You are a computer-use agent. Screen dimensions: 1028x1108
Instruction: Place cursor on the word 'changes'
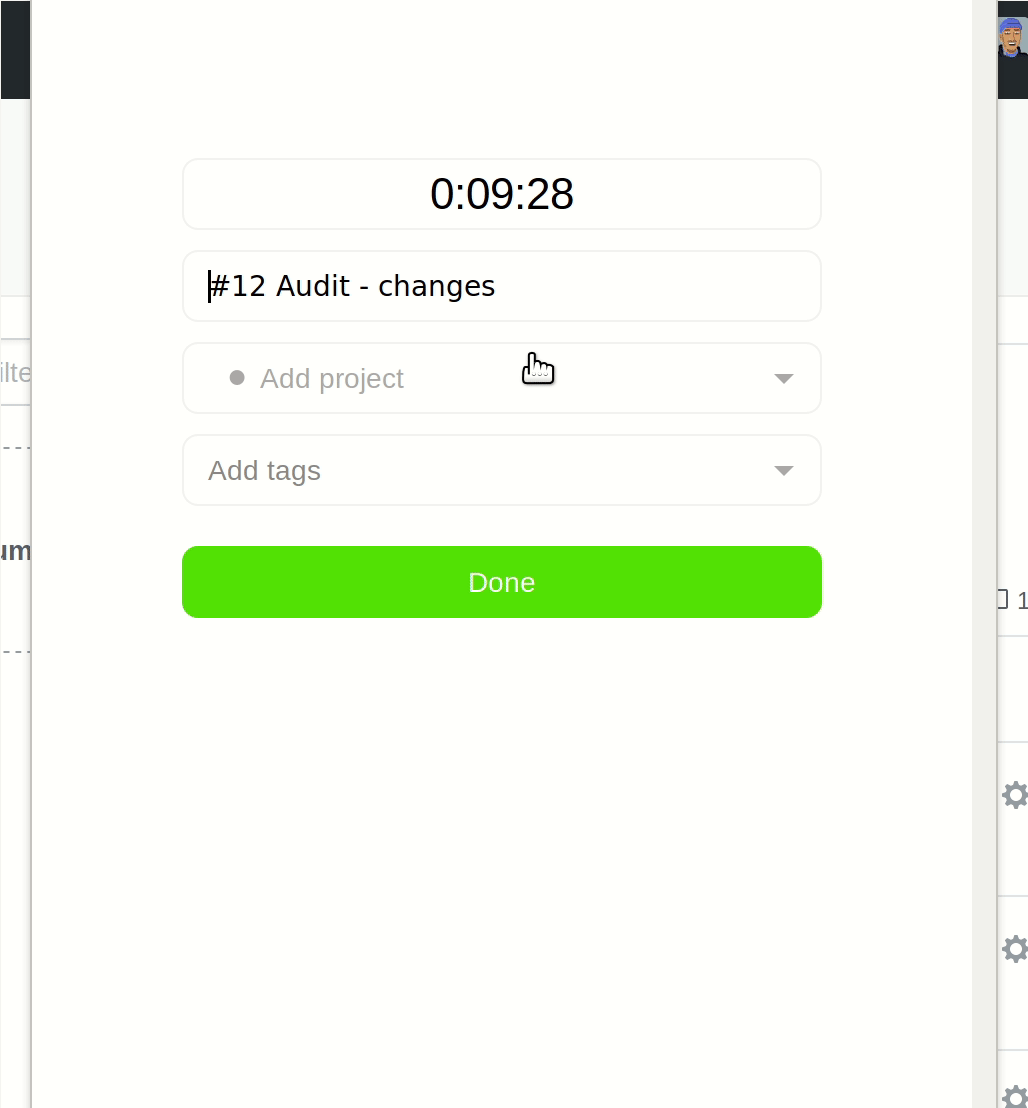coord(436,287)
